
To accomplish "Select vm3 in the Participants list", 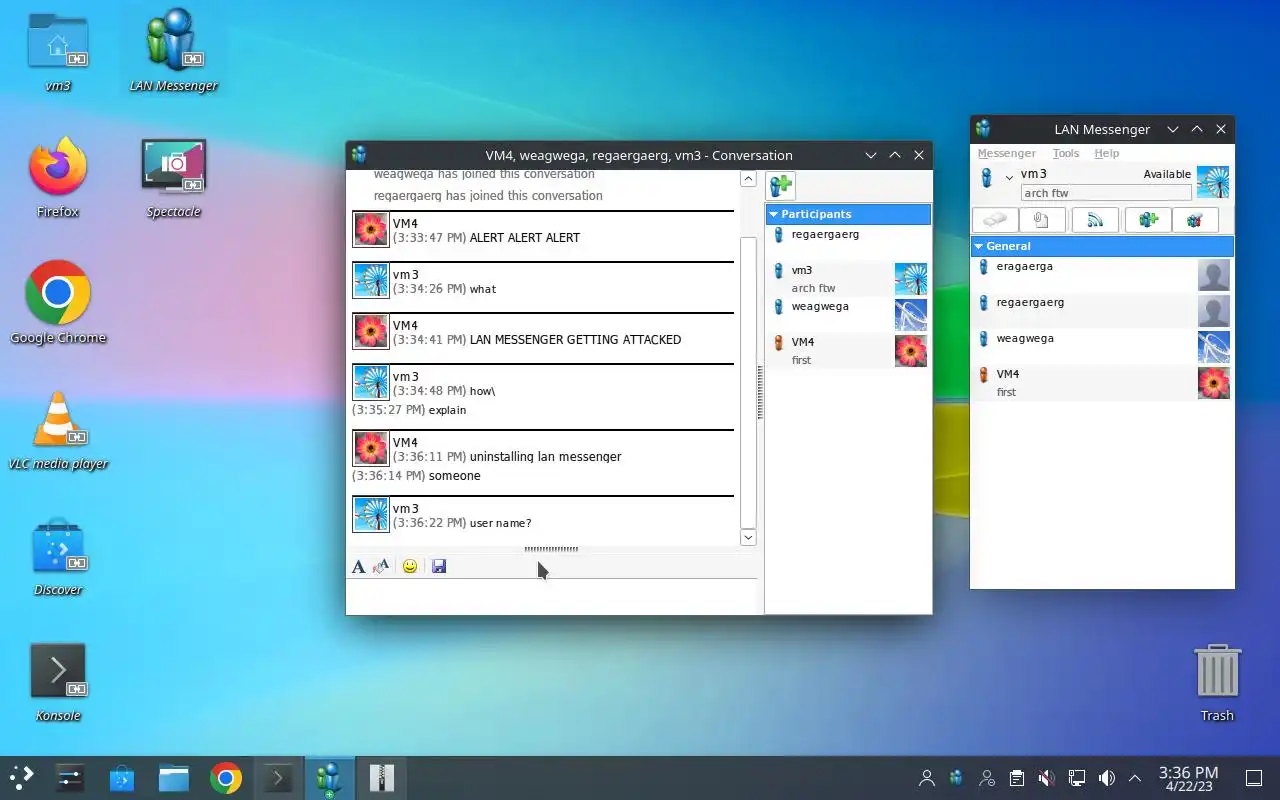I will click(x=848, y=278).
